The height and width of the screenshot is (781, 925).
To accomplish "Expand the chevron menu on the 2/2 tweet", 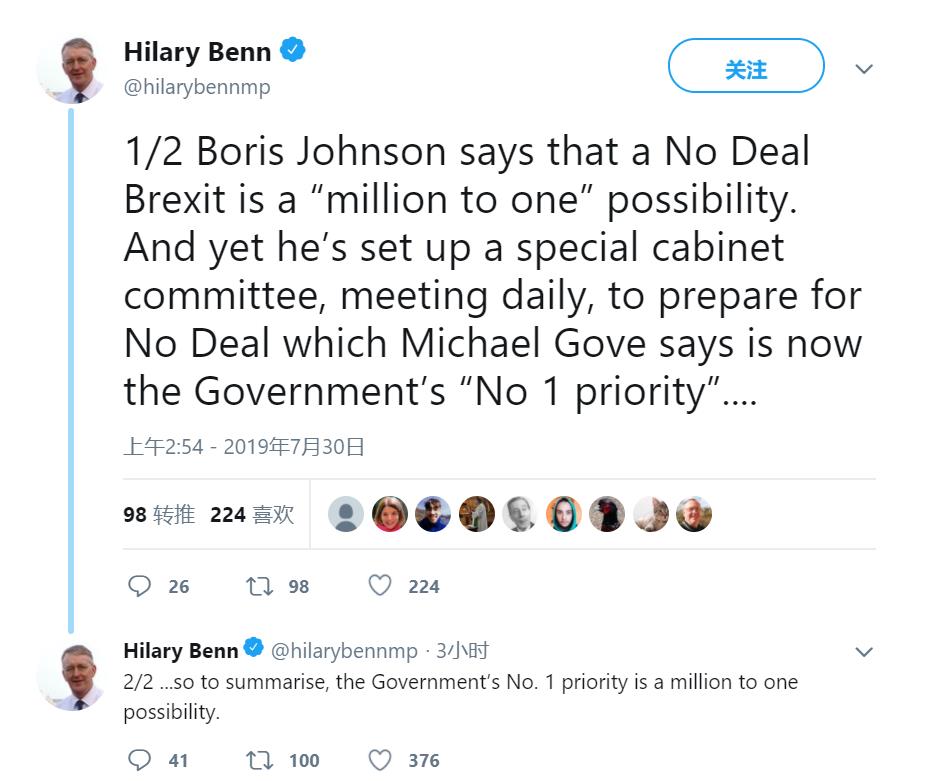I will [864, 652].
